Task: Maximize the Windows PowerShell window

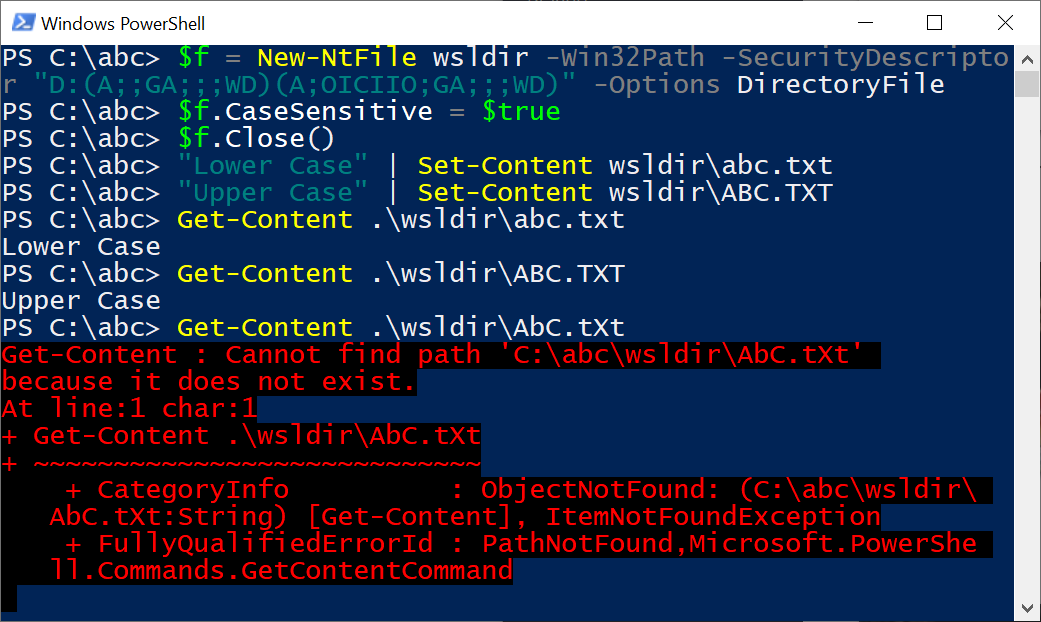Action: 934,23
